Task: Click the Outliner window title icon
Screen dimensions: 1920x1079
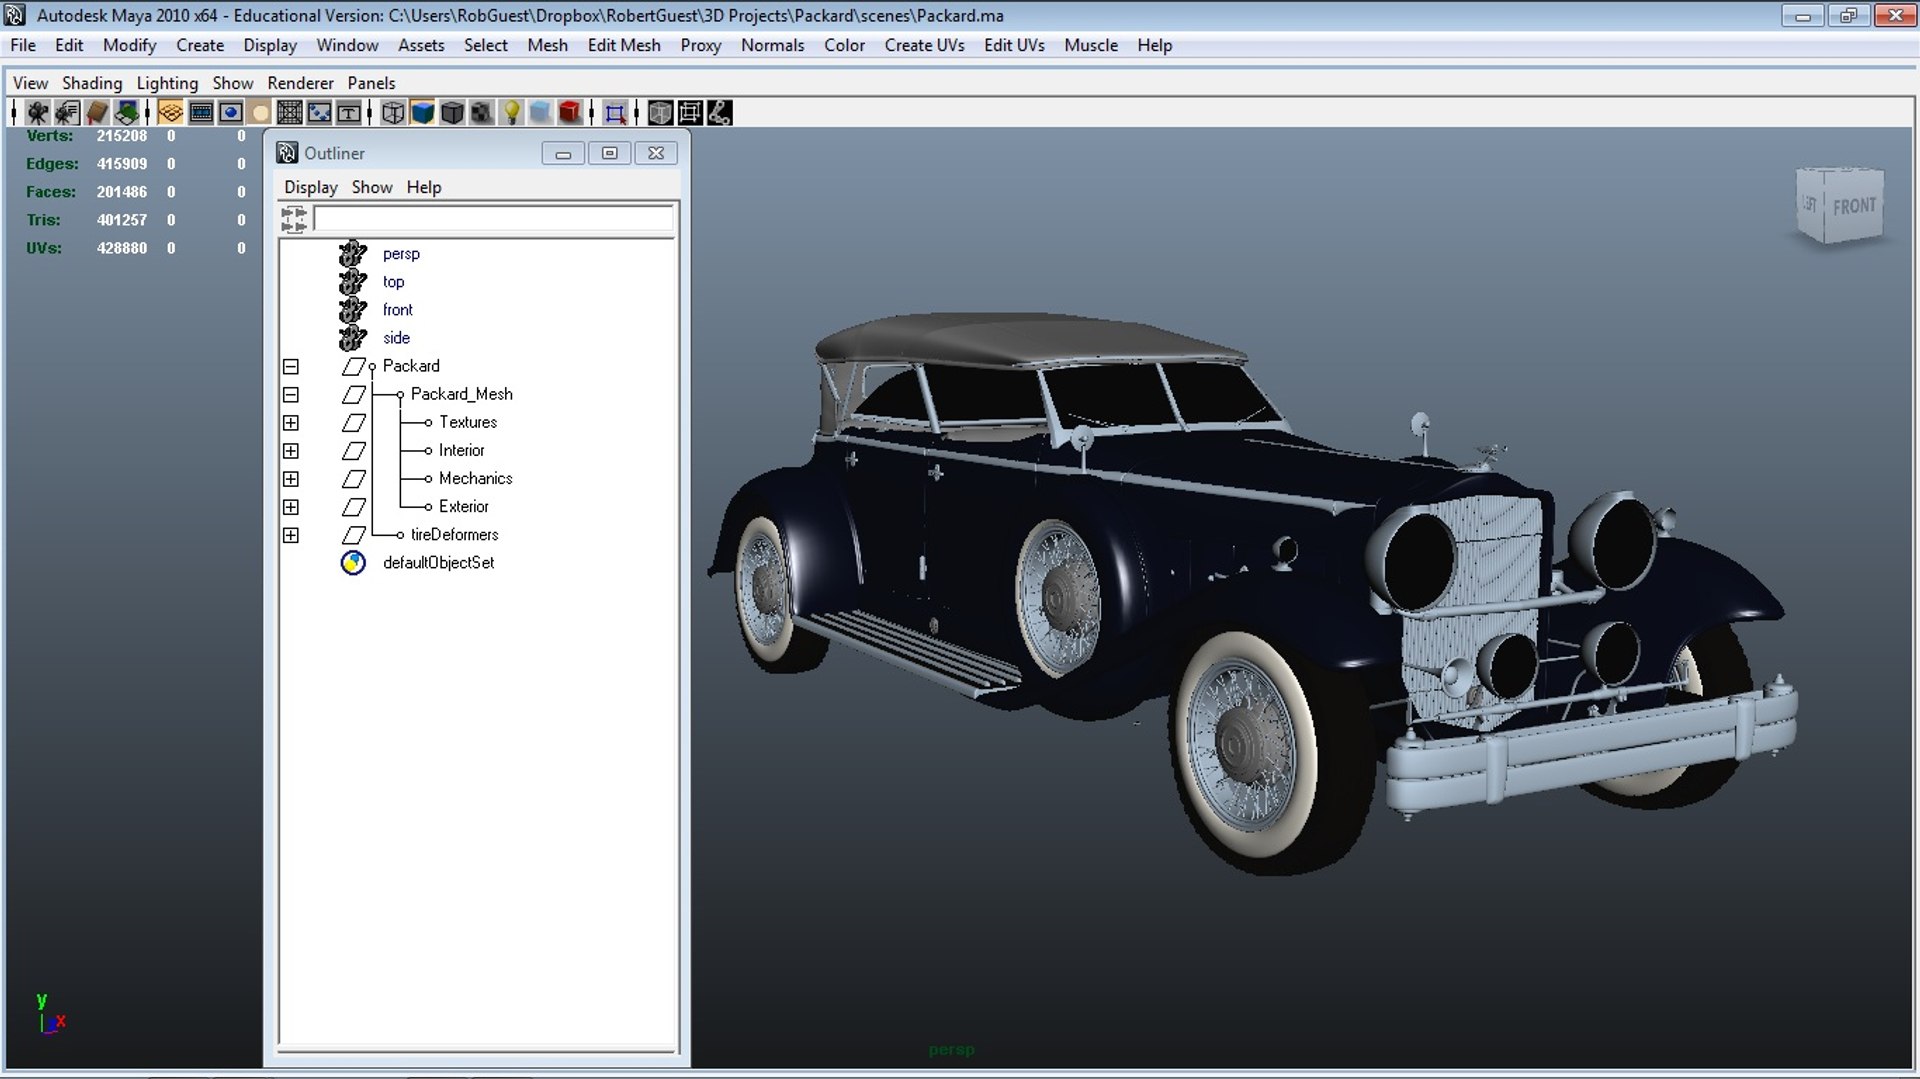Action: click(x=287, y=153)
